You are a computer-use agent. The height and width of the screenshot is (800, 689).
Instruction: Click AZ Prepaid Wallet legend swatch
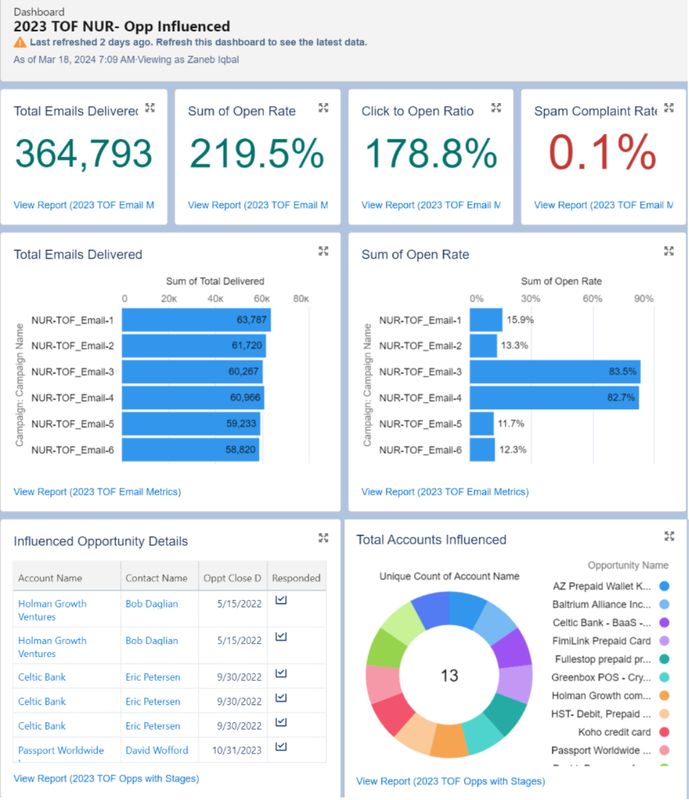(x=664, y=586)
